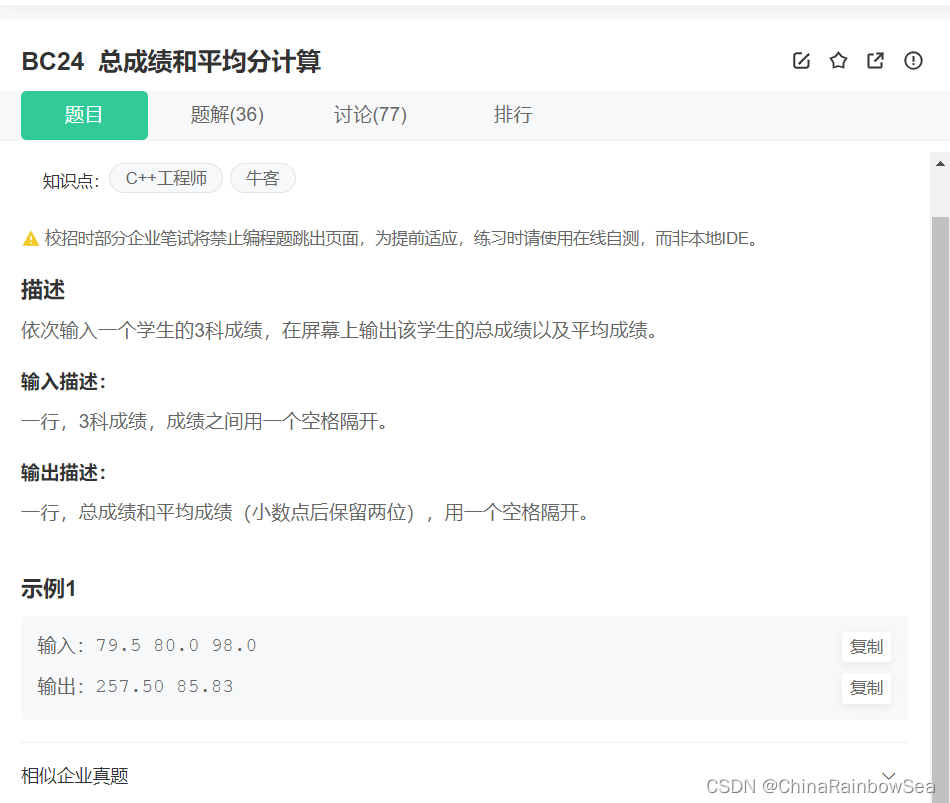Click the C++工程师 tag
Image resolution: width=950 pixels, height=803 pixels.
click(166, 178)
